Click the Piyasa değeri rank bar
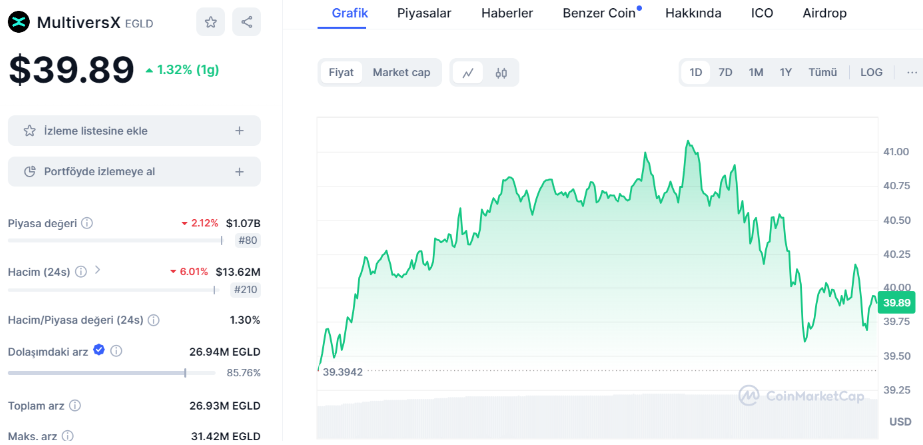Image resolution: width=923 pixels, height=445 pixels. tap(115, 240)
